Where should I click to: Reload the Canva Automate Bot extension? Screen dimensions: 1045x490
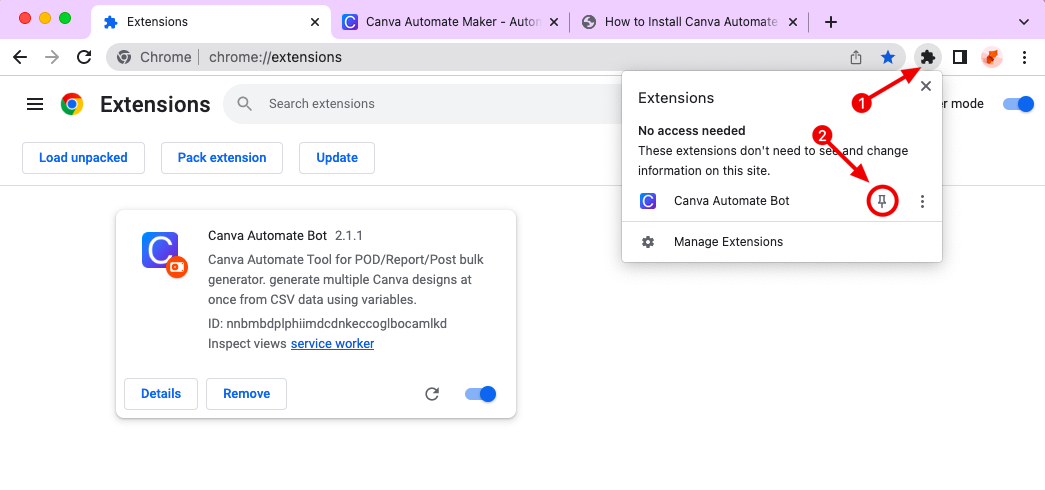click(432, 394)
